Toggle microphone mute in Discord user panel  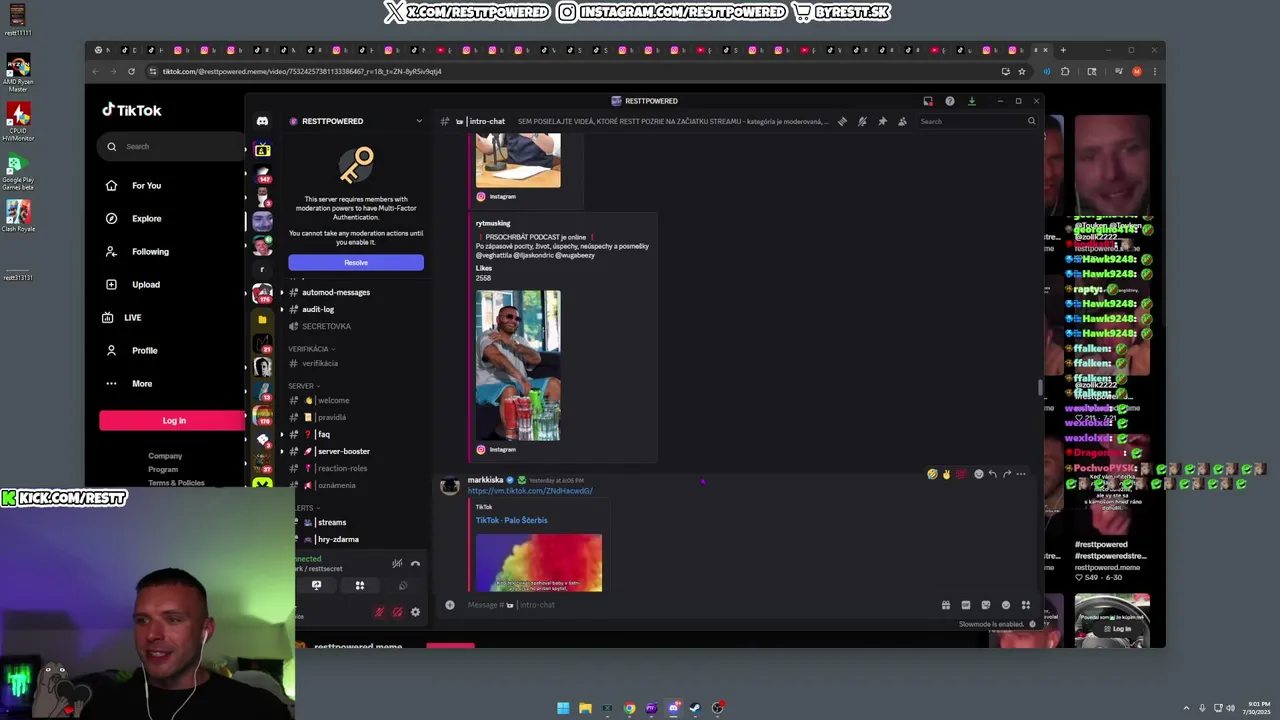click(x=379, y=612)
